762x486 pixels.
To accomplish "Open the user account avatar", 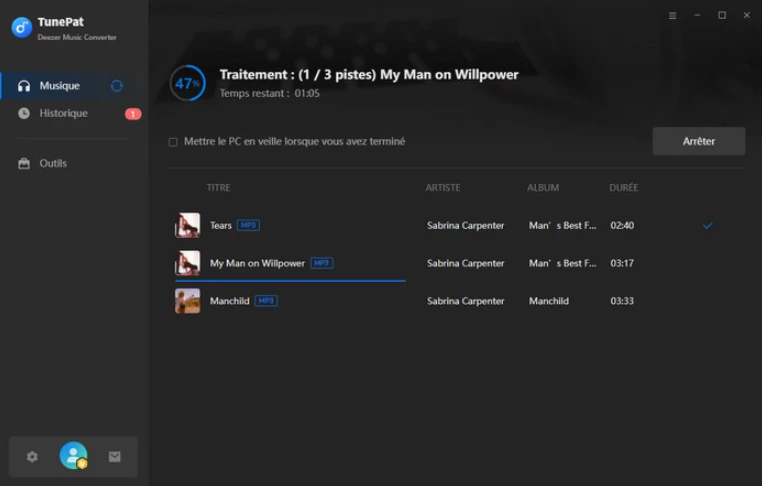I will pyautogui.click(x=73, y=455).
